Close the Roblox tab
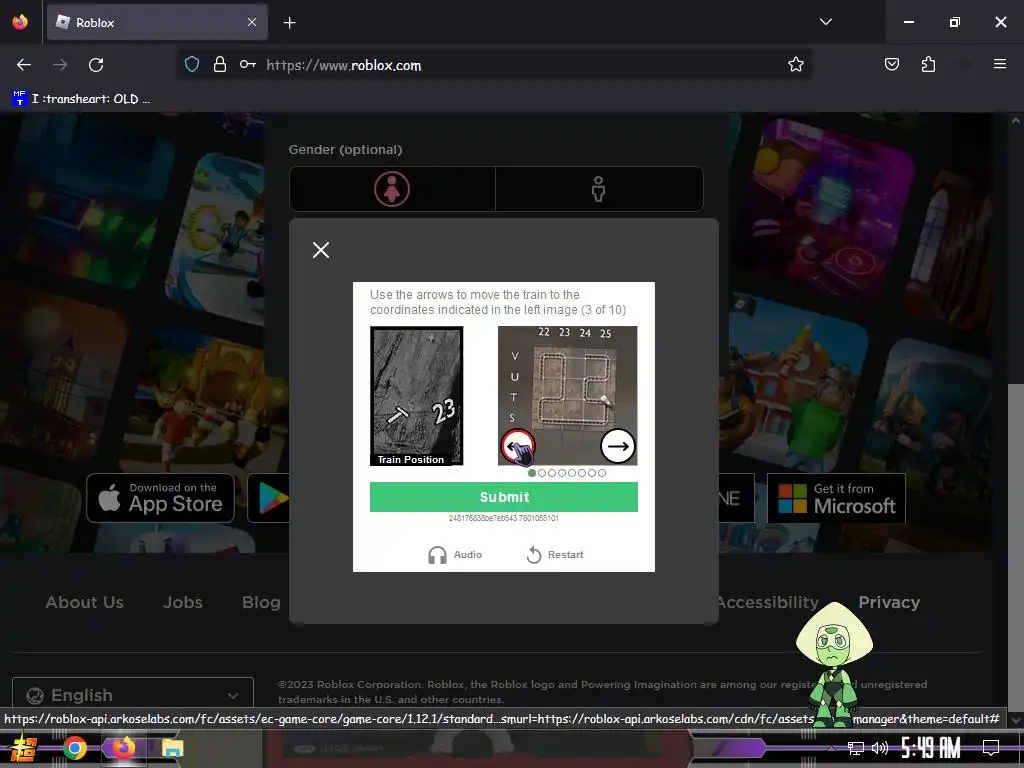This screenshot has width=1024, height=768. pyautogui.click(x=252, y=22)
